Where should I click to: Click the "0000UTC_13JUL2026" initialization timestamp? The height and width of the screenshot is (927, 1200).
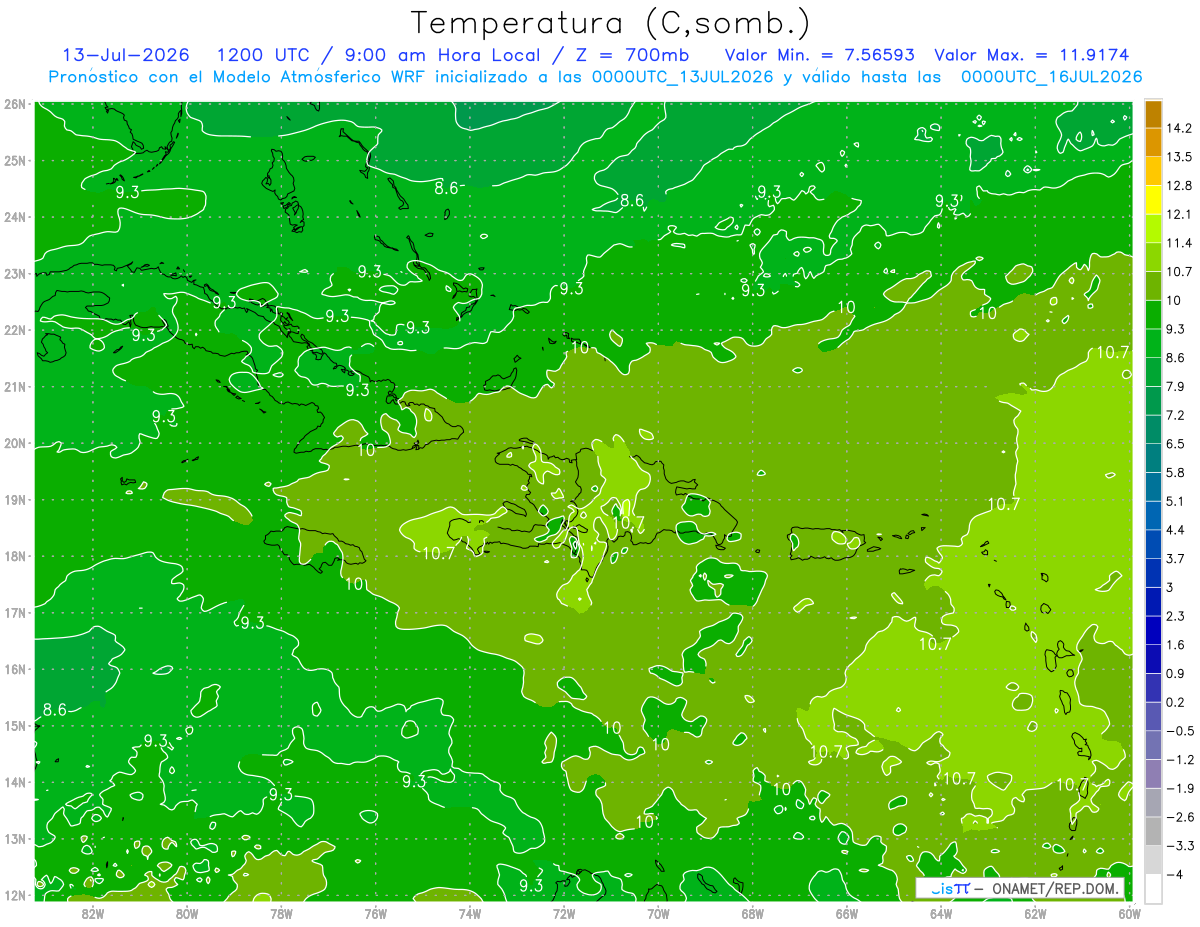pos(683,77)
